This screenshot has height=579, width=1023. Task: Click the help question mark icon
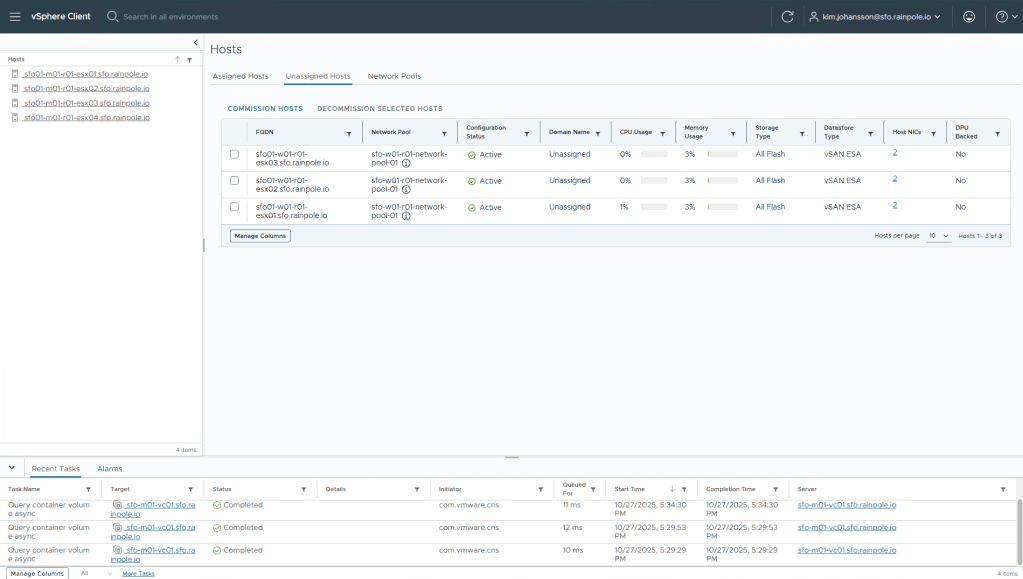click(x=1001, y=16)
